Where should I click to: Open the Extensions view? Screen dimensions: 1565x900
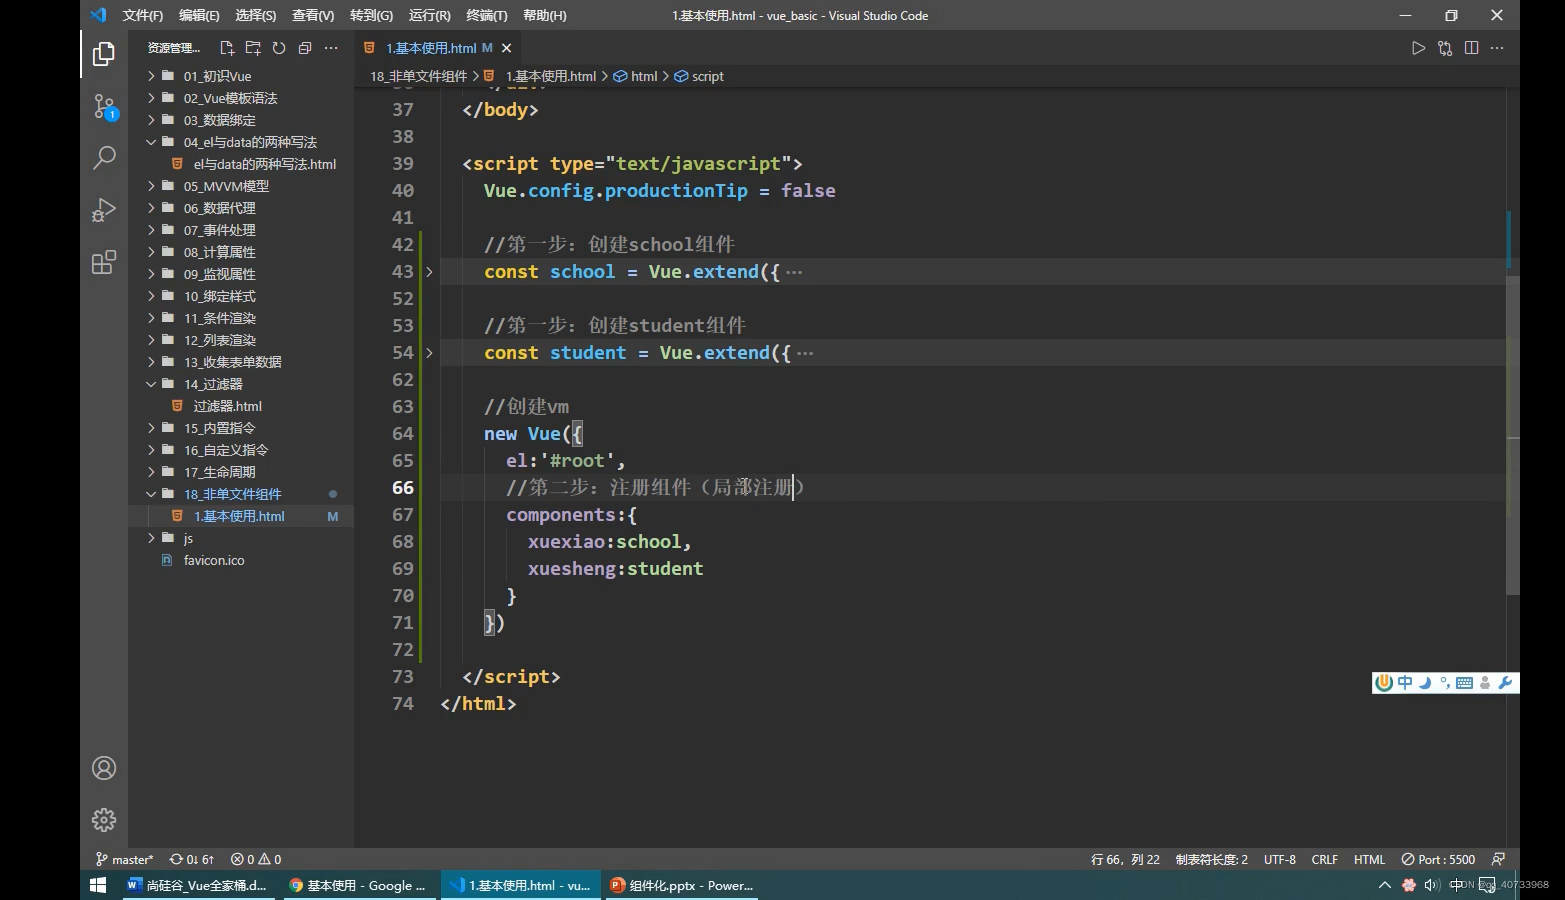pyautogui.click(x=104, y=262)
